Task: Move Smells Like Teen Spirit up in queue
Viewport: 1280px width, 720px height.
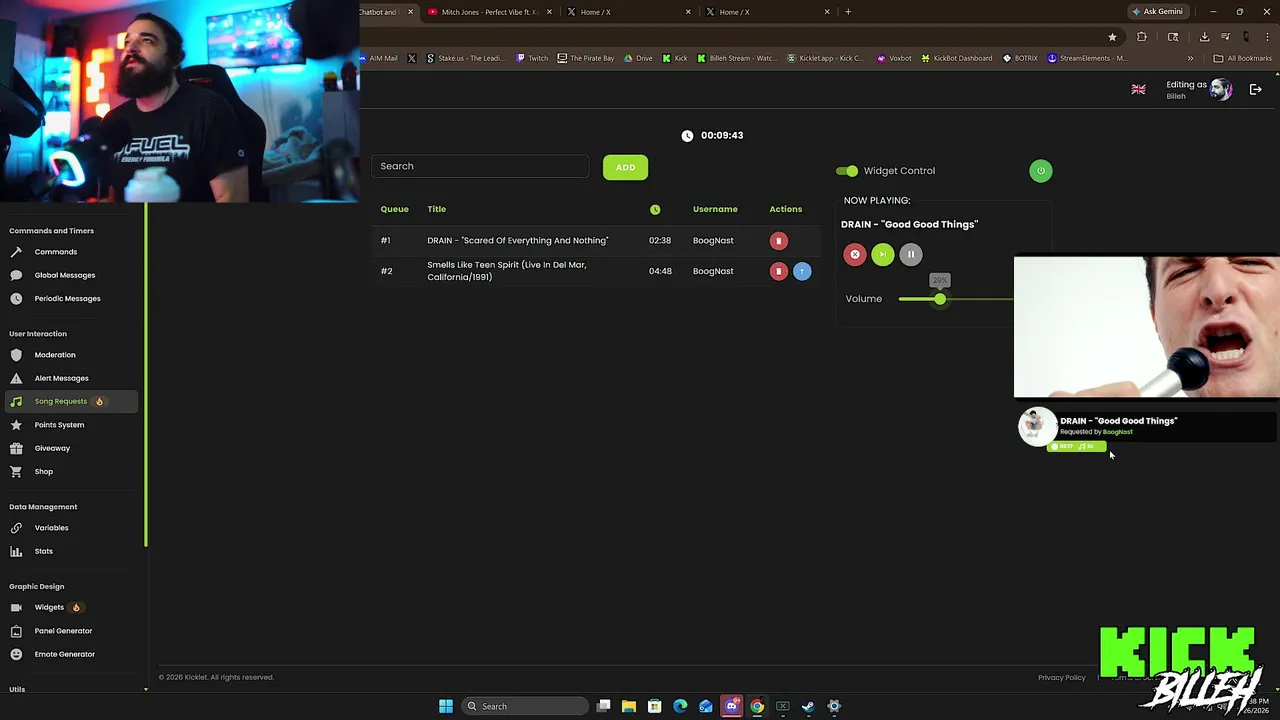Action: tap(801, 271)
